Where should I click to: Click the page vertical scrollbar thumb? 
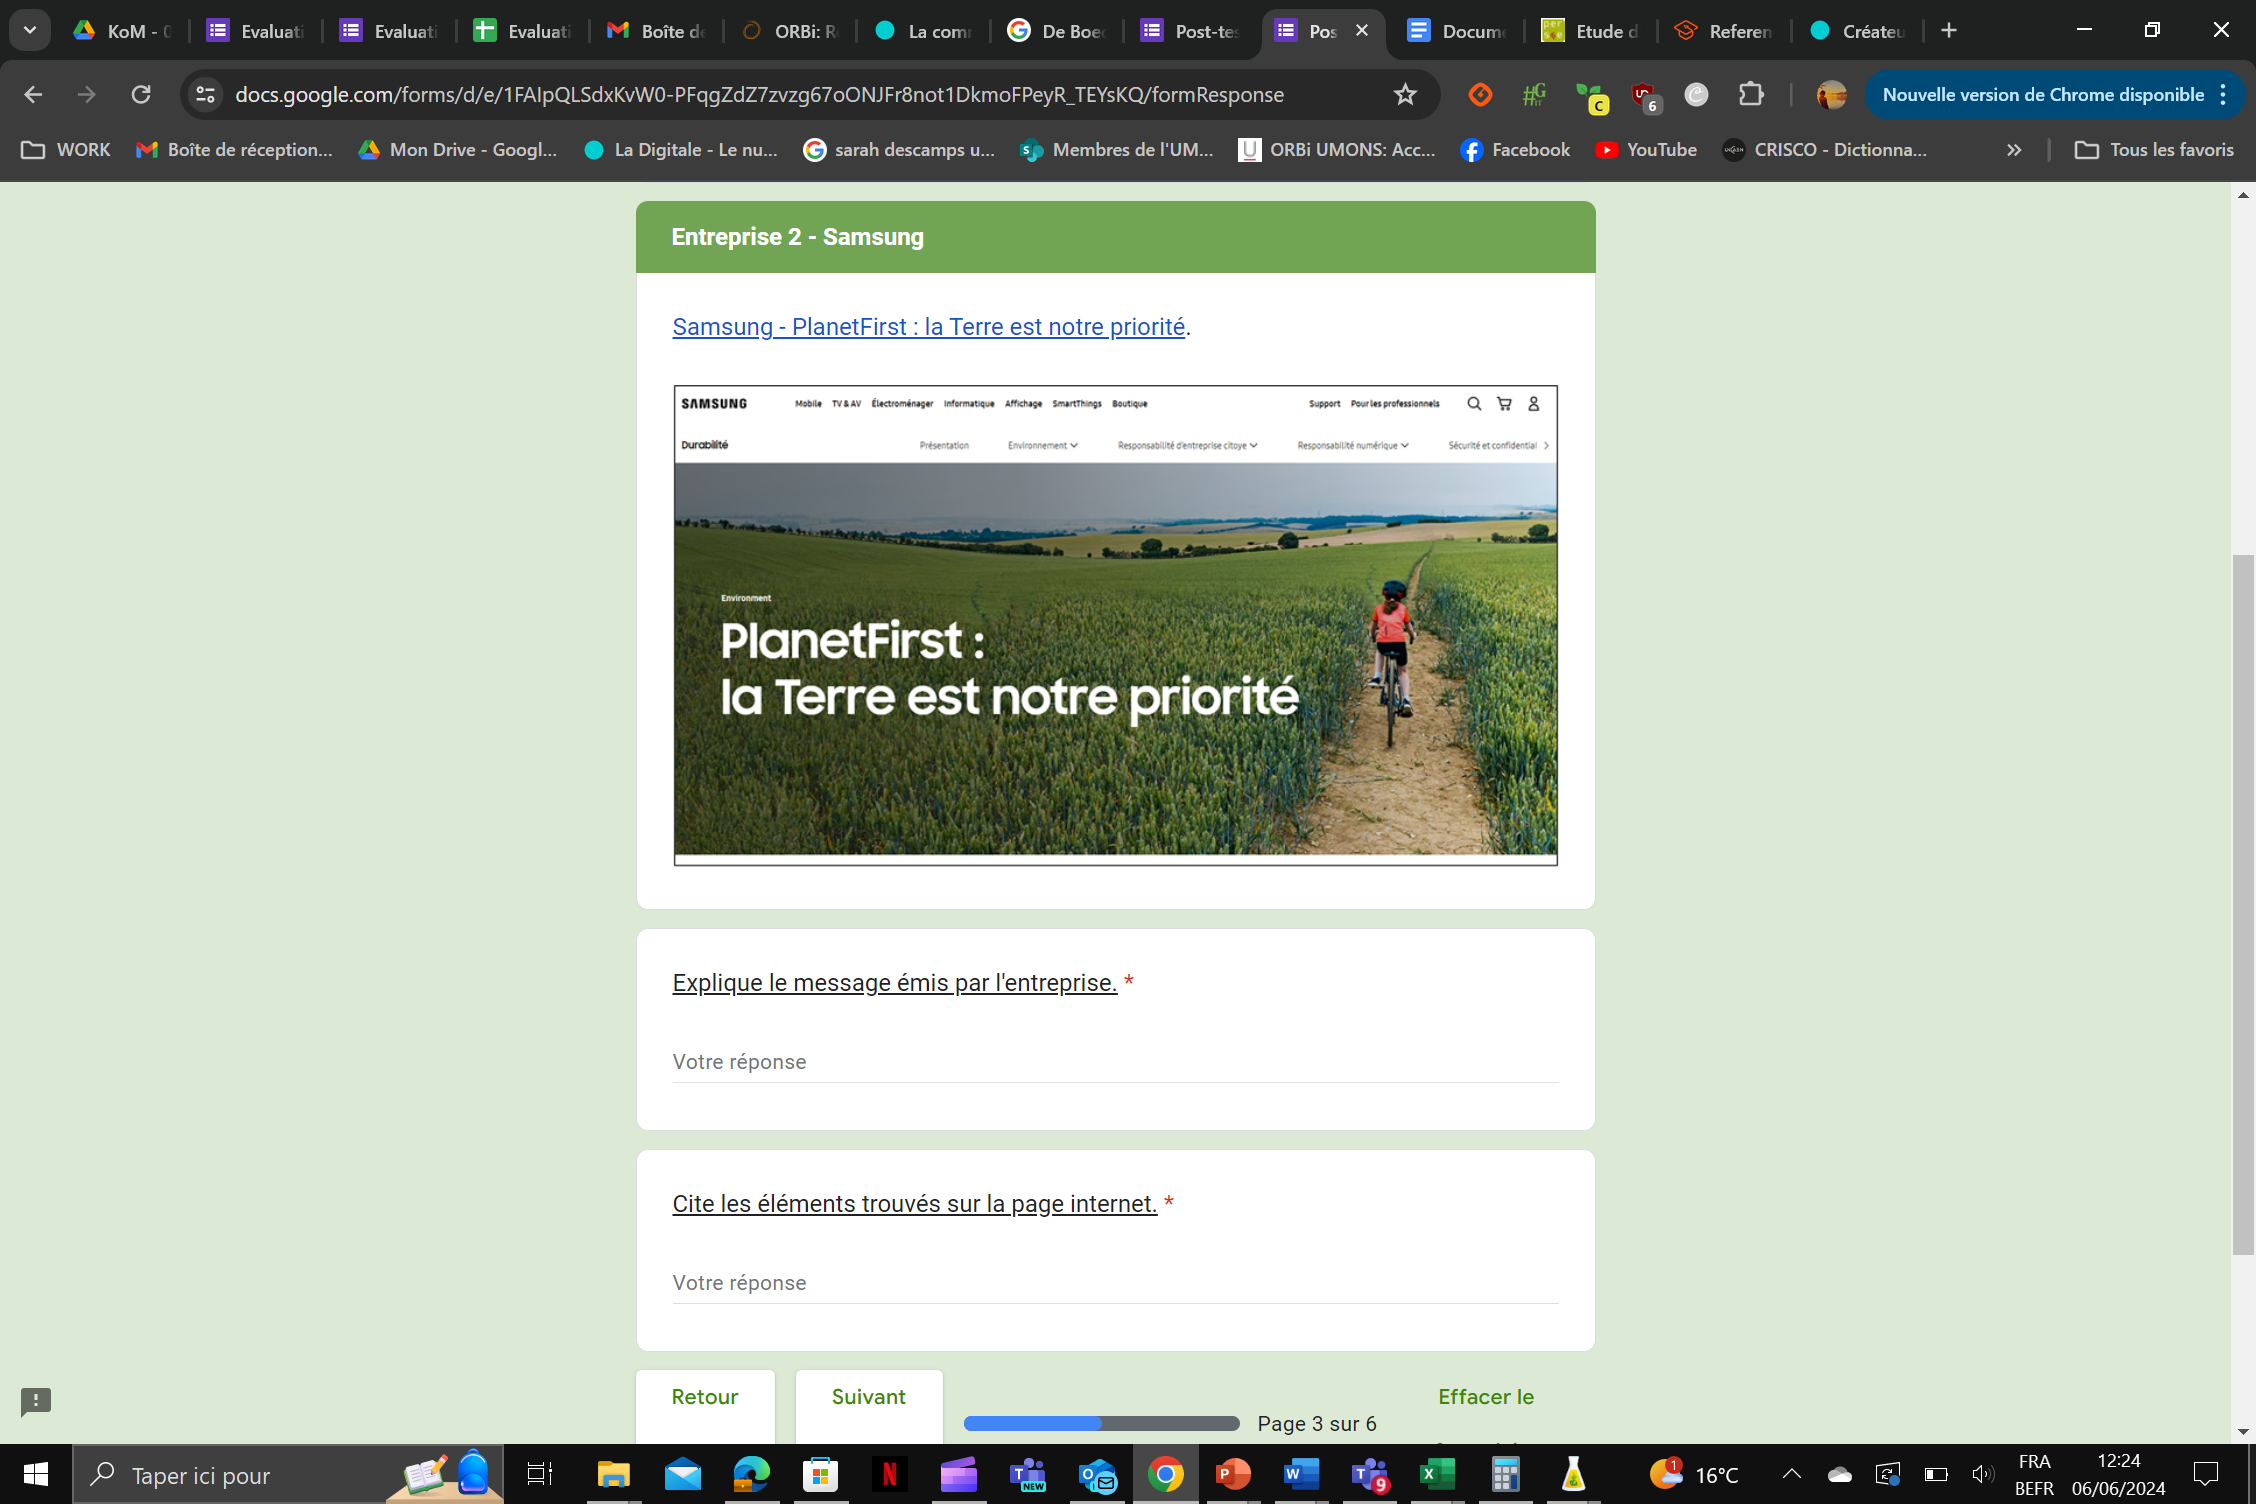pyautogui.click(x=2244, y=905)
